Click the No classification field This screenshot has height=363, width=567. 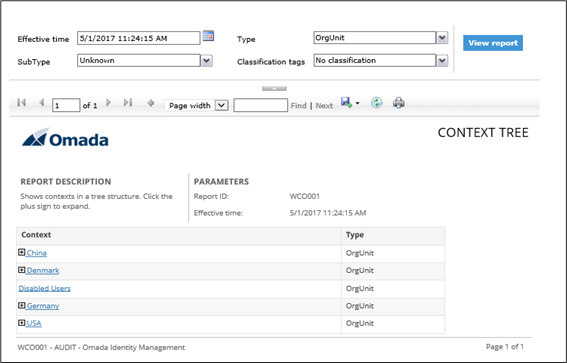375,60
